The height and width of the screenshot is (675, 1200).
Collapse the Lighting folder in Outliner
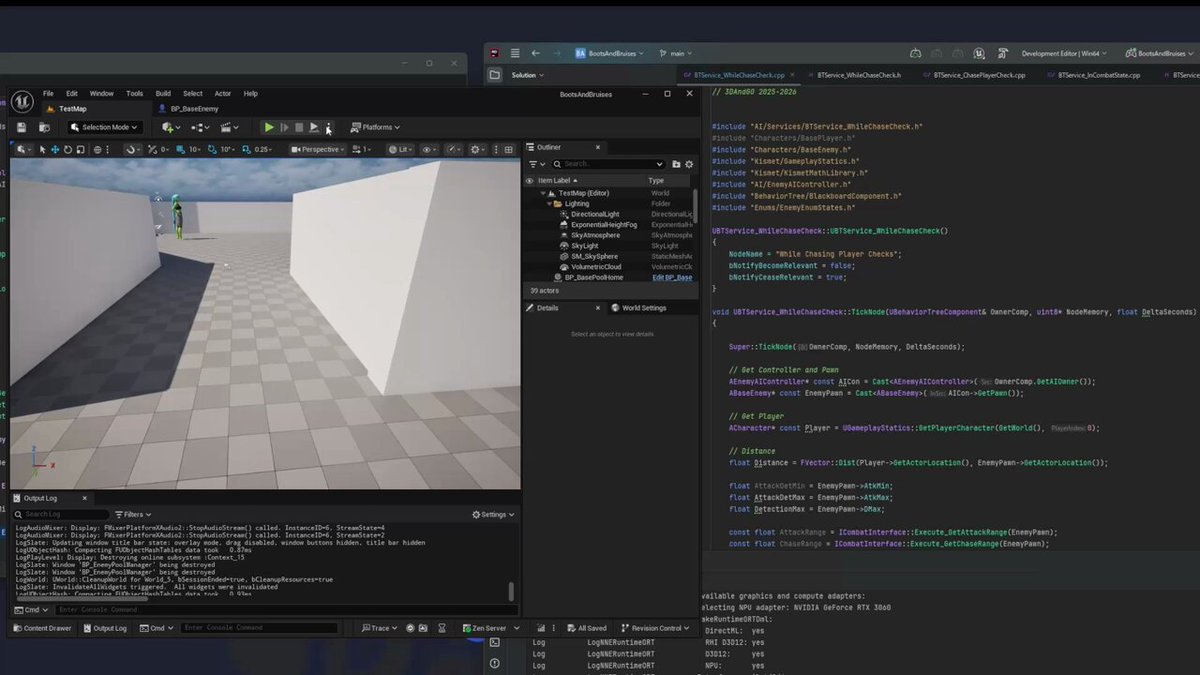pyautogui.click(x=549, y=203)
